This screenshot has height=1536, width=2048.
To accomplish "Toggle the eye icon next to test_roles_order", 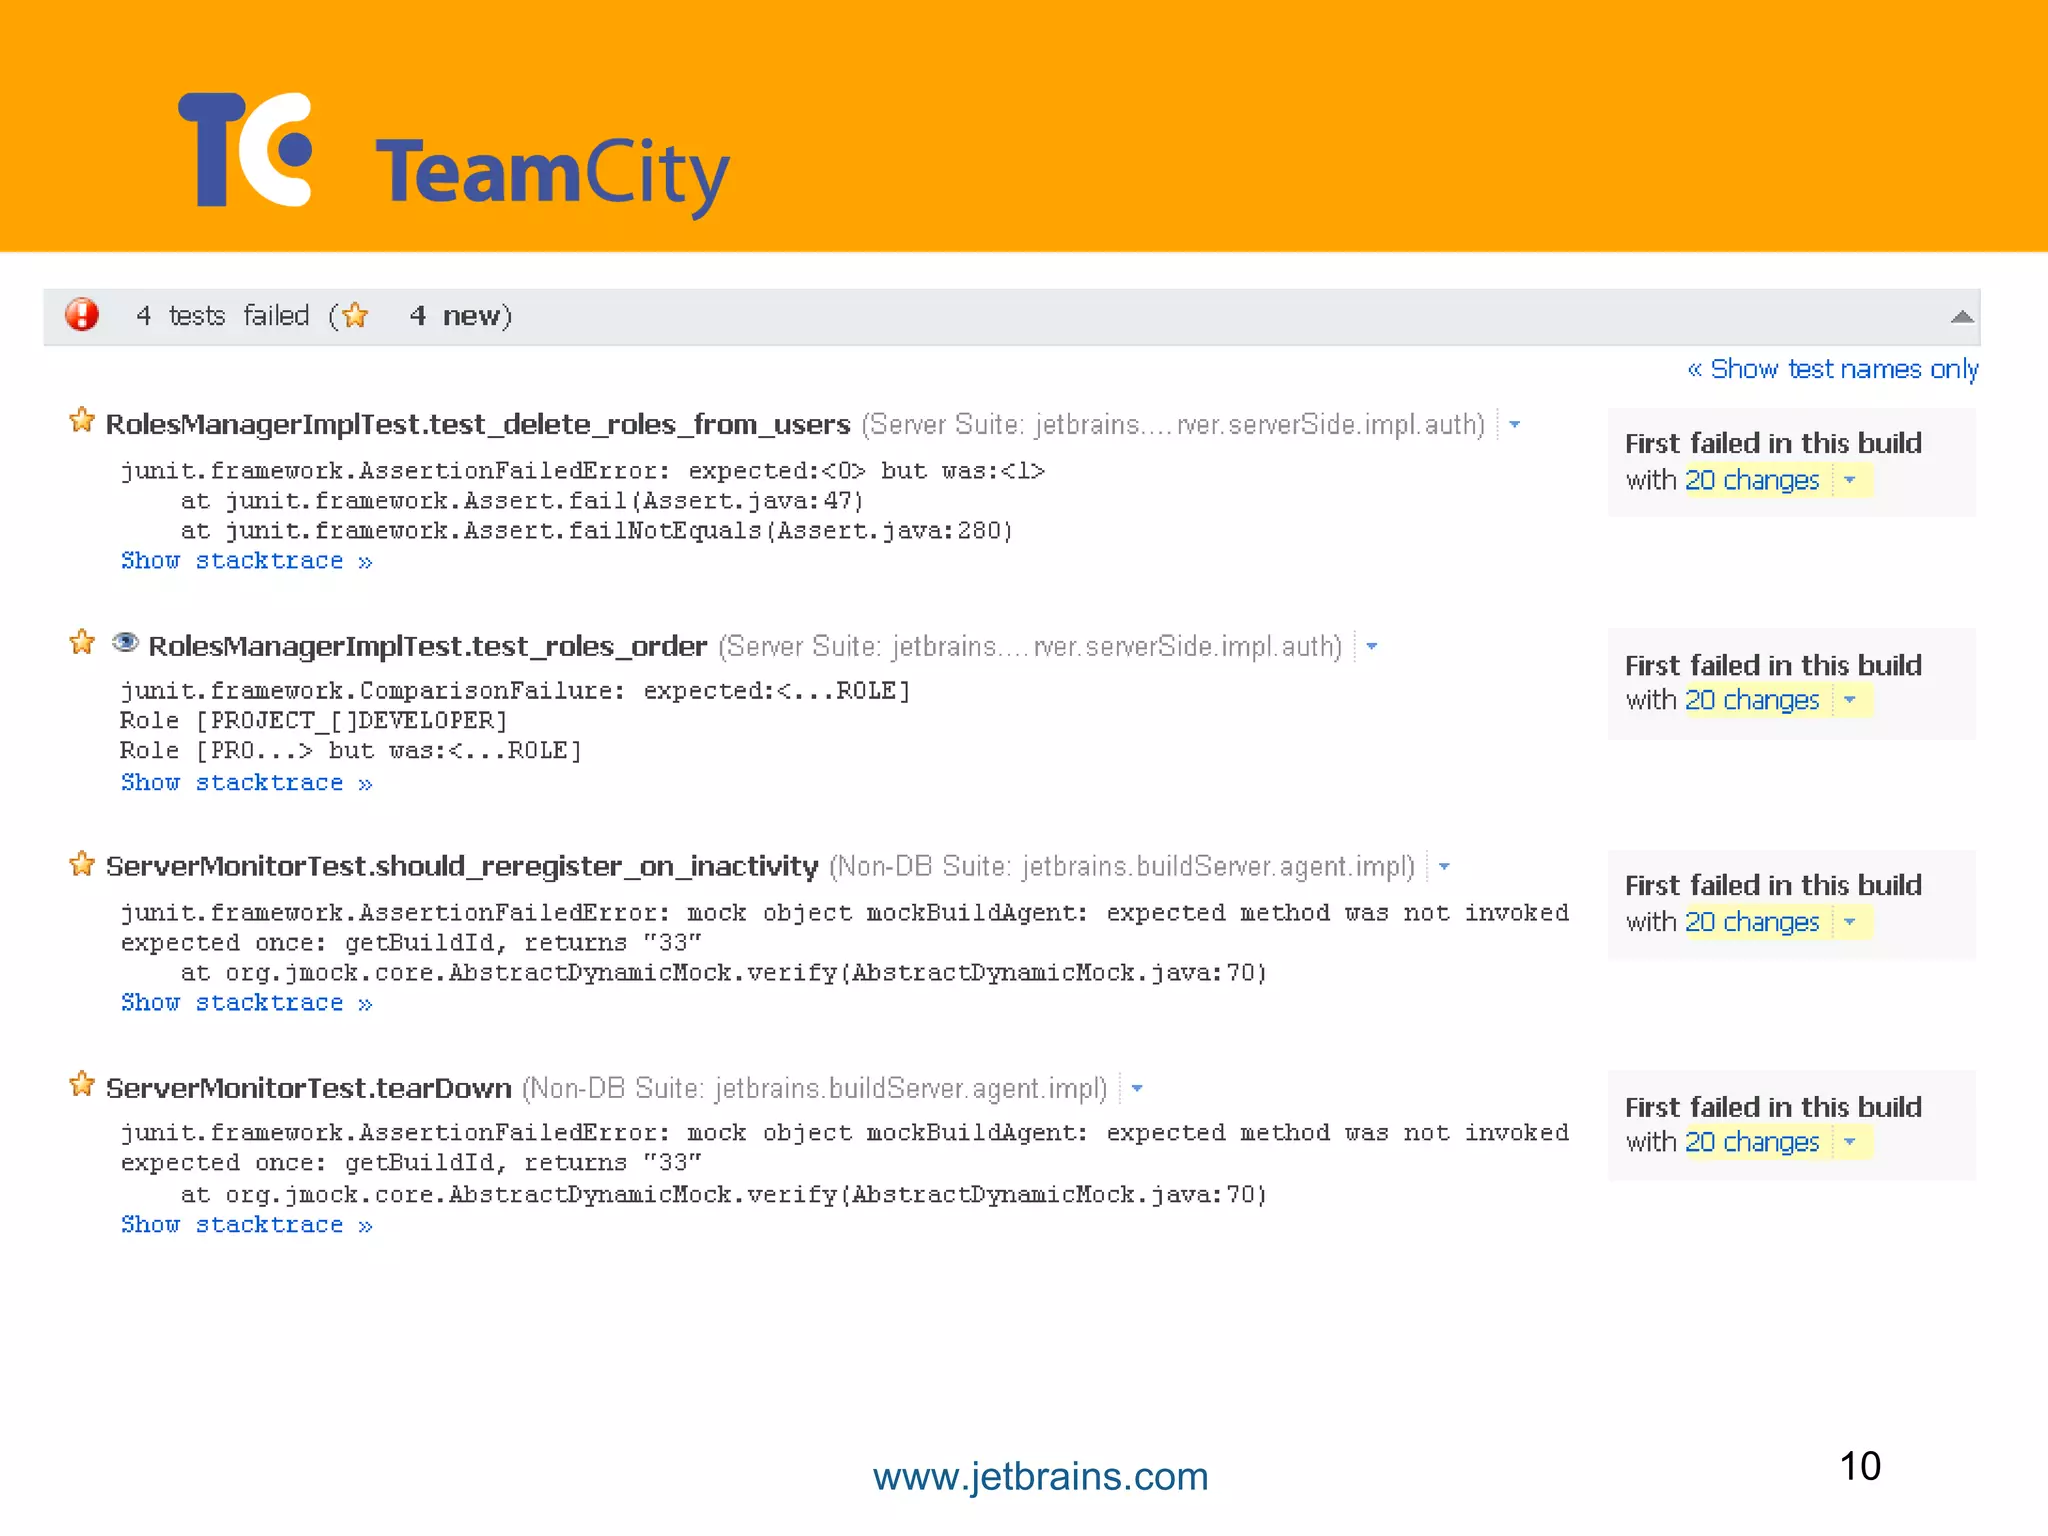I will pos(125,643).
